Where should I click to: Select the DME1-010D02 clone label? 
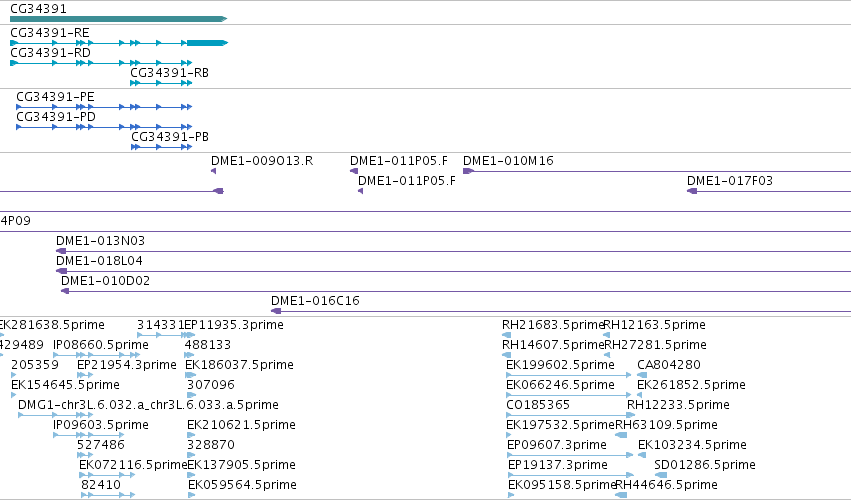[x=105, y=281]
